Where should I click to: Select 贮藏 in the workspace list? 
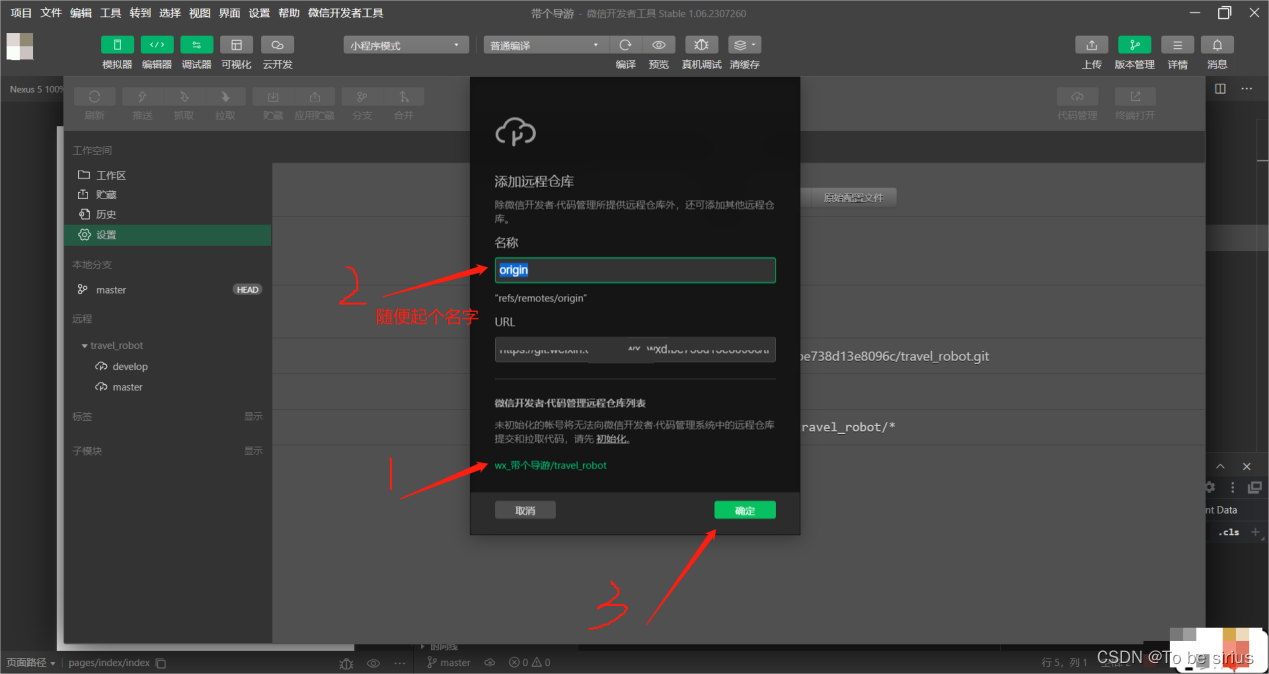point(167,195)
